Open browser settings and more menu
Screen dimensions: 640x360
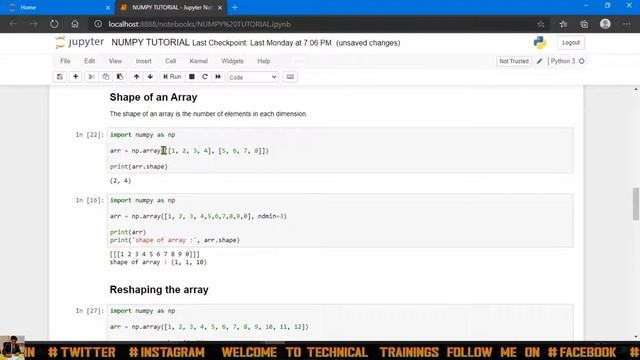pos(627,24)
